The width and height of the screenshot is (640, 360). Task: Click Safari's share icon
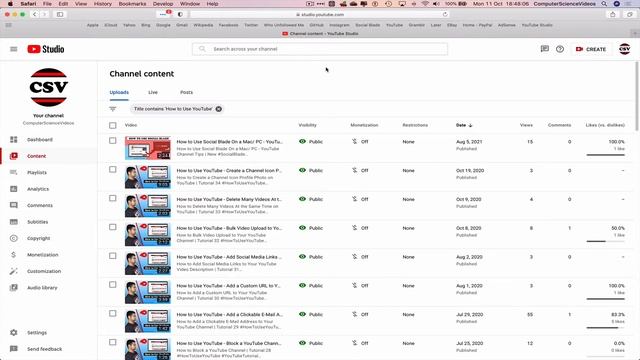pos(613,14)
